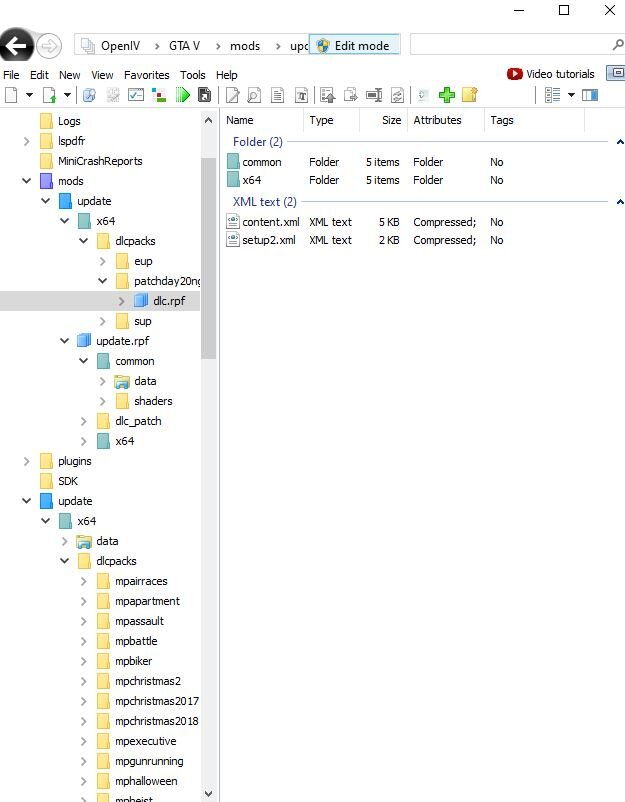Viewport: 625px width, 802px height.
Task: Click the tree panel scrollbar down arrow
Action: pyautogui.click(x=208, y=793)
